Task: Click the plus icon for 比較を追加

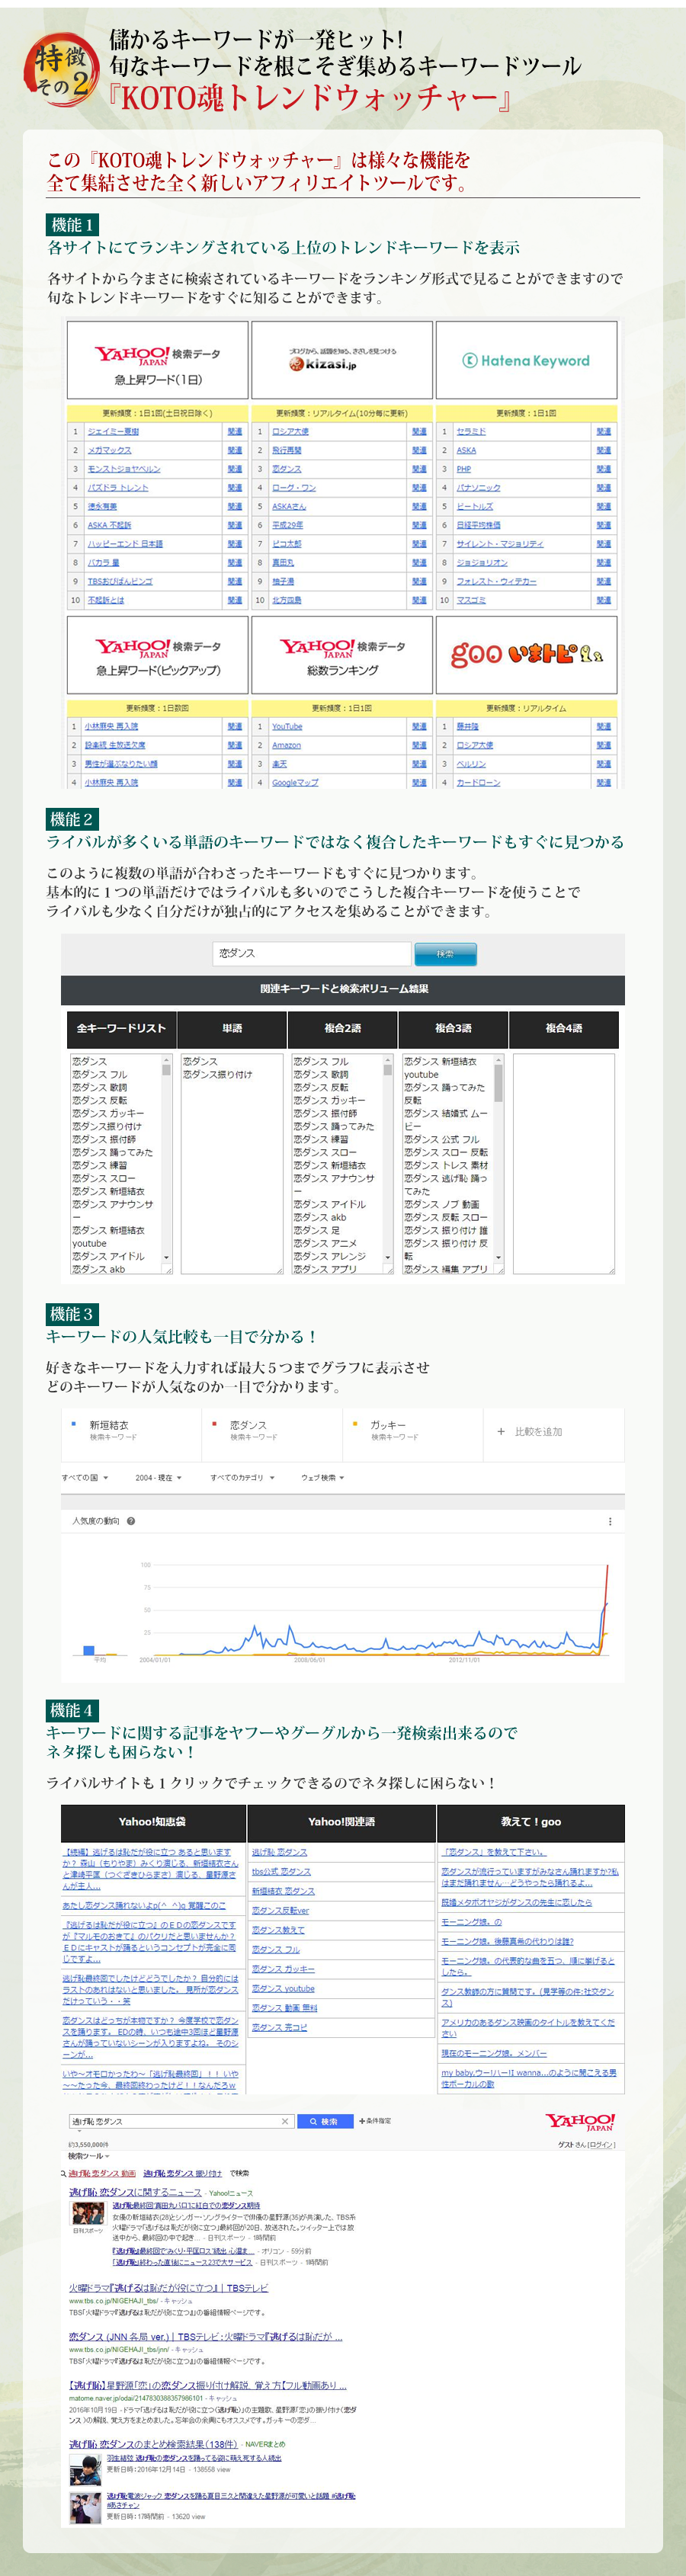Action: (x=501, y=1432)
